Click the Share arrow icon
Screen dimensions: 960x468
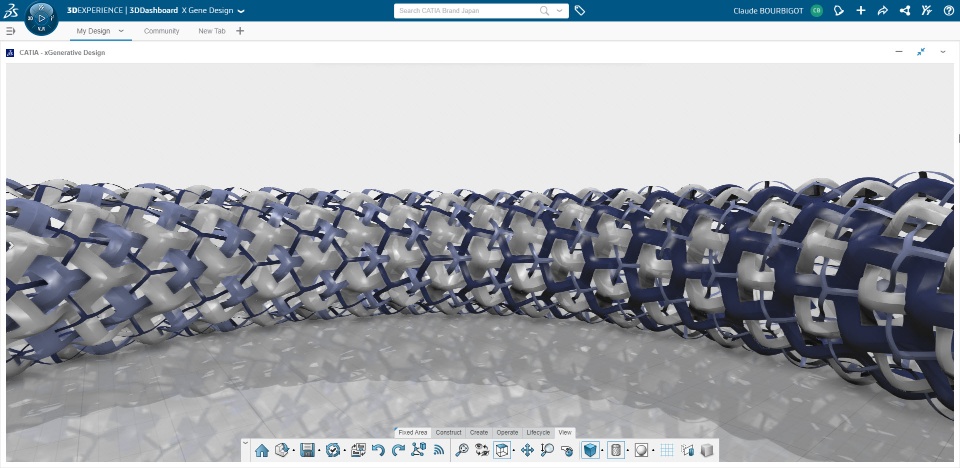(x=882, y=10)
